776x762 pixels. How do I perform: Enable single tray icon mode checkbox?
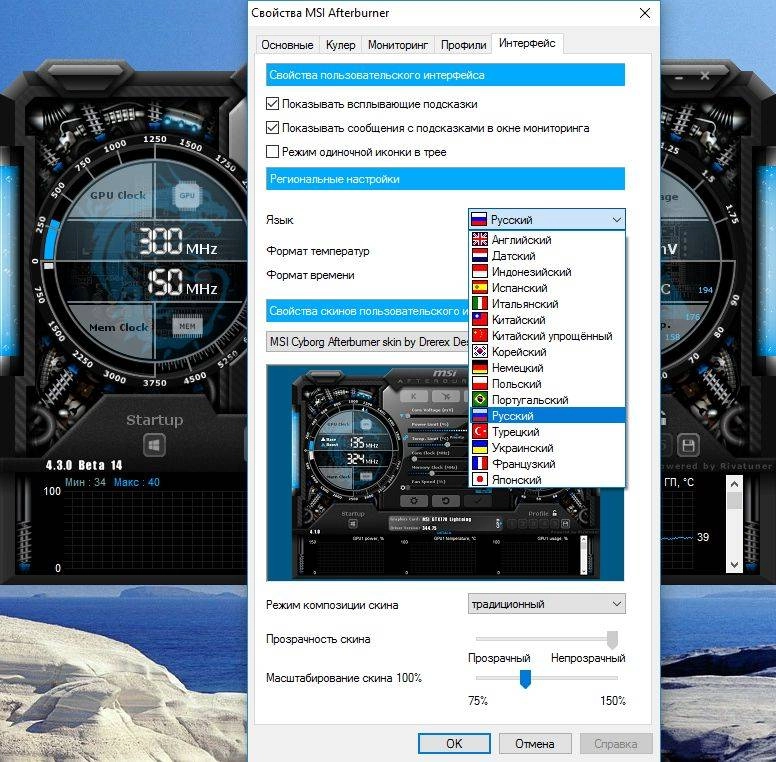pyautogui.click(x=272, y=151)
